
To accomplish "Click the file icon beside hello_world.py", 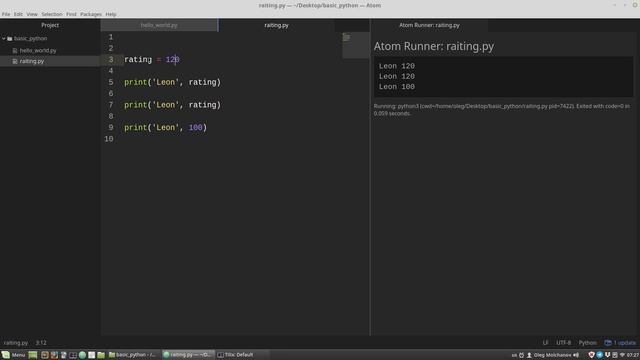I will tap(15, 51).
